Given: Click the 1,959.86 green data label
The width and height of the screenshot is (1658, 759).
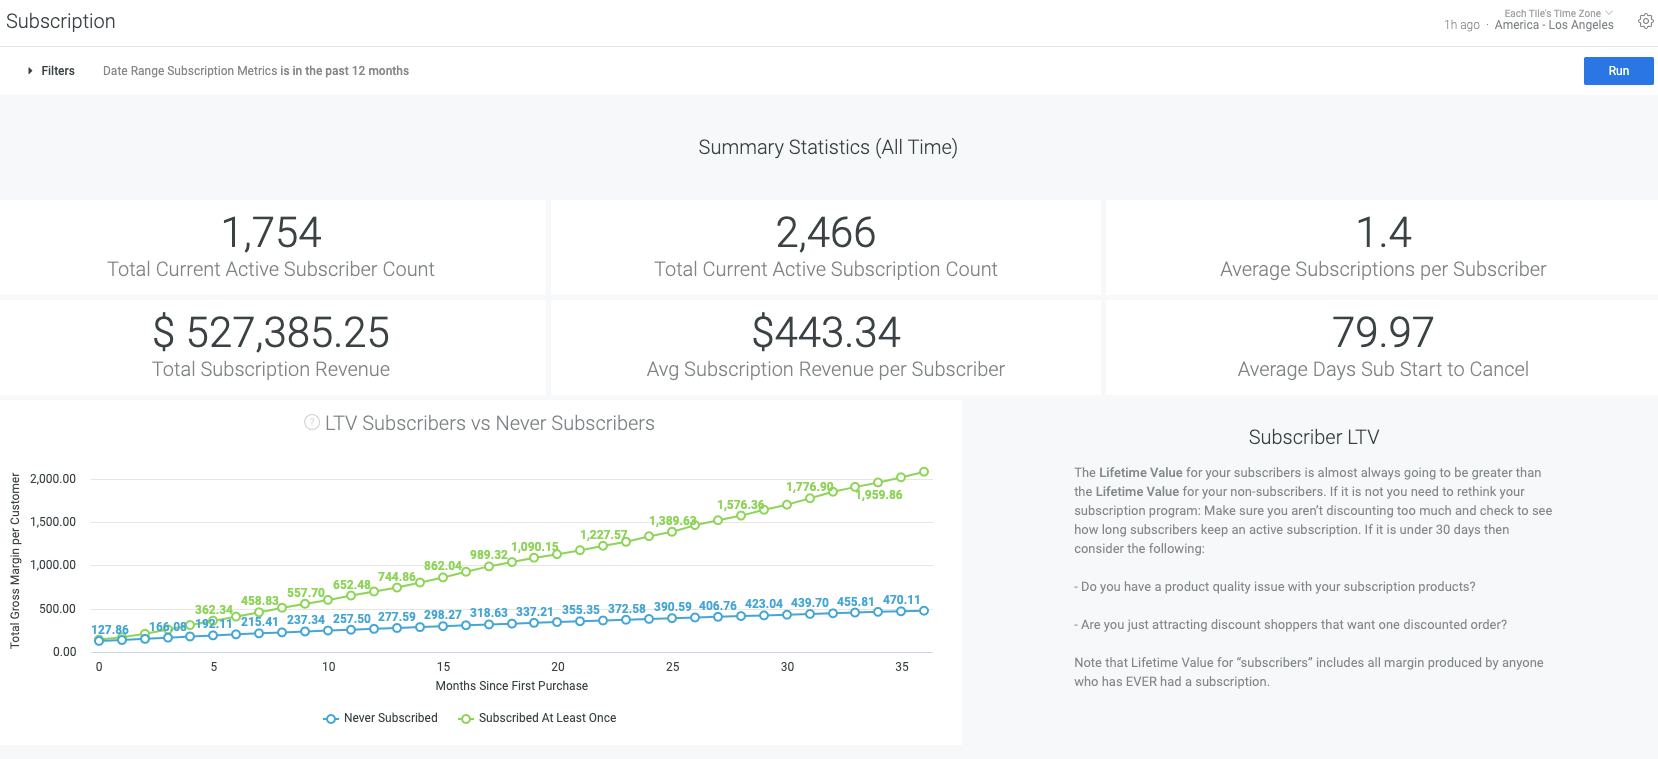Looking at the screenshot, I should 879,495.
